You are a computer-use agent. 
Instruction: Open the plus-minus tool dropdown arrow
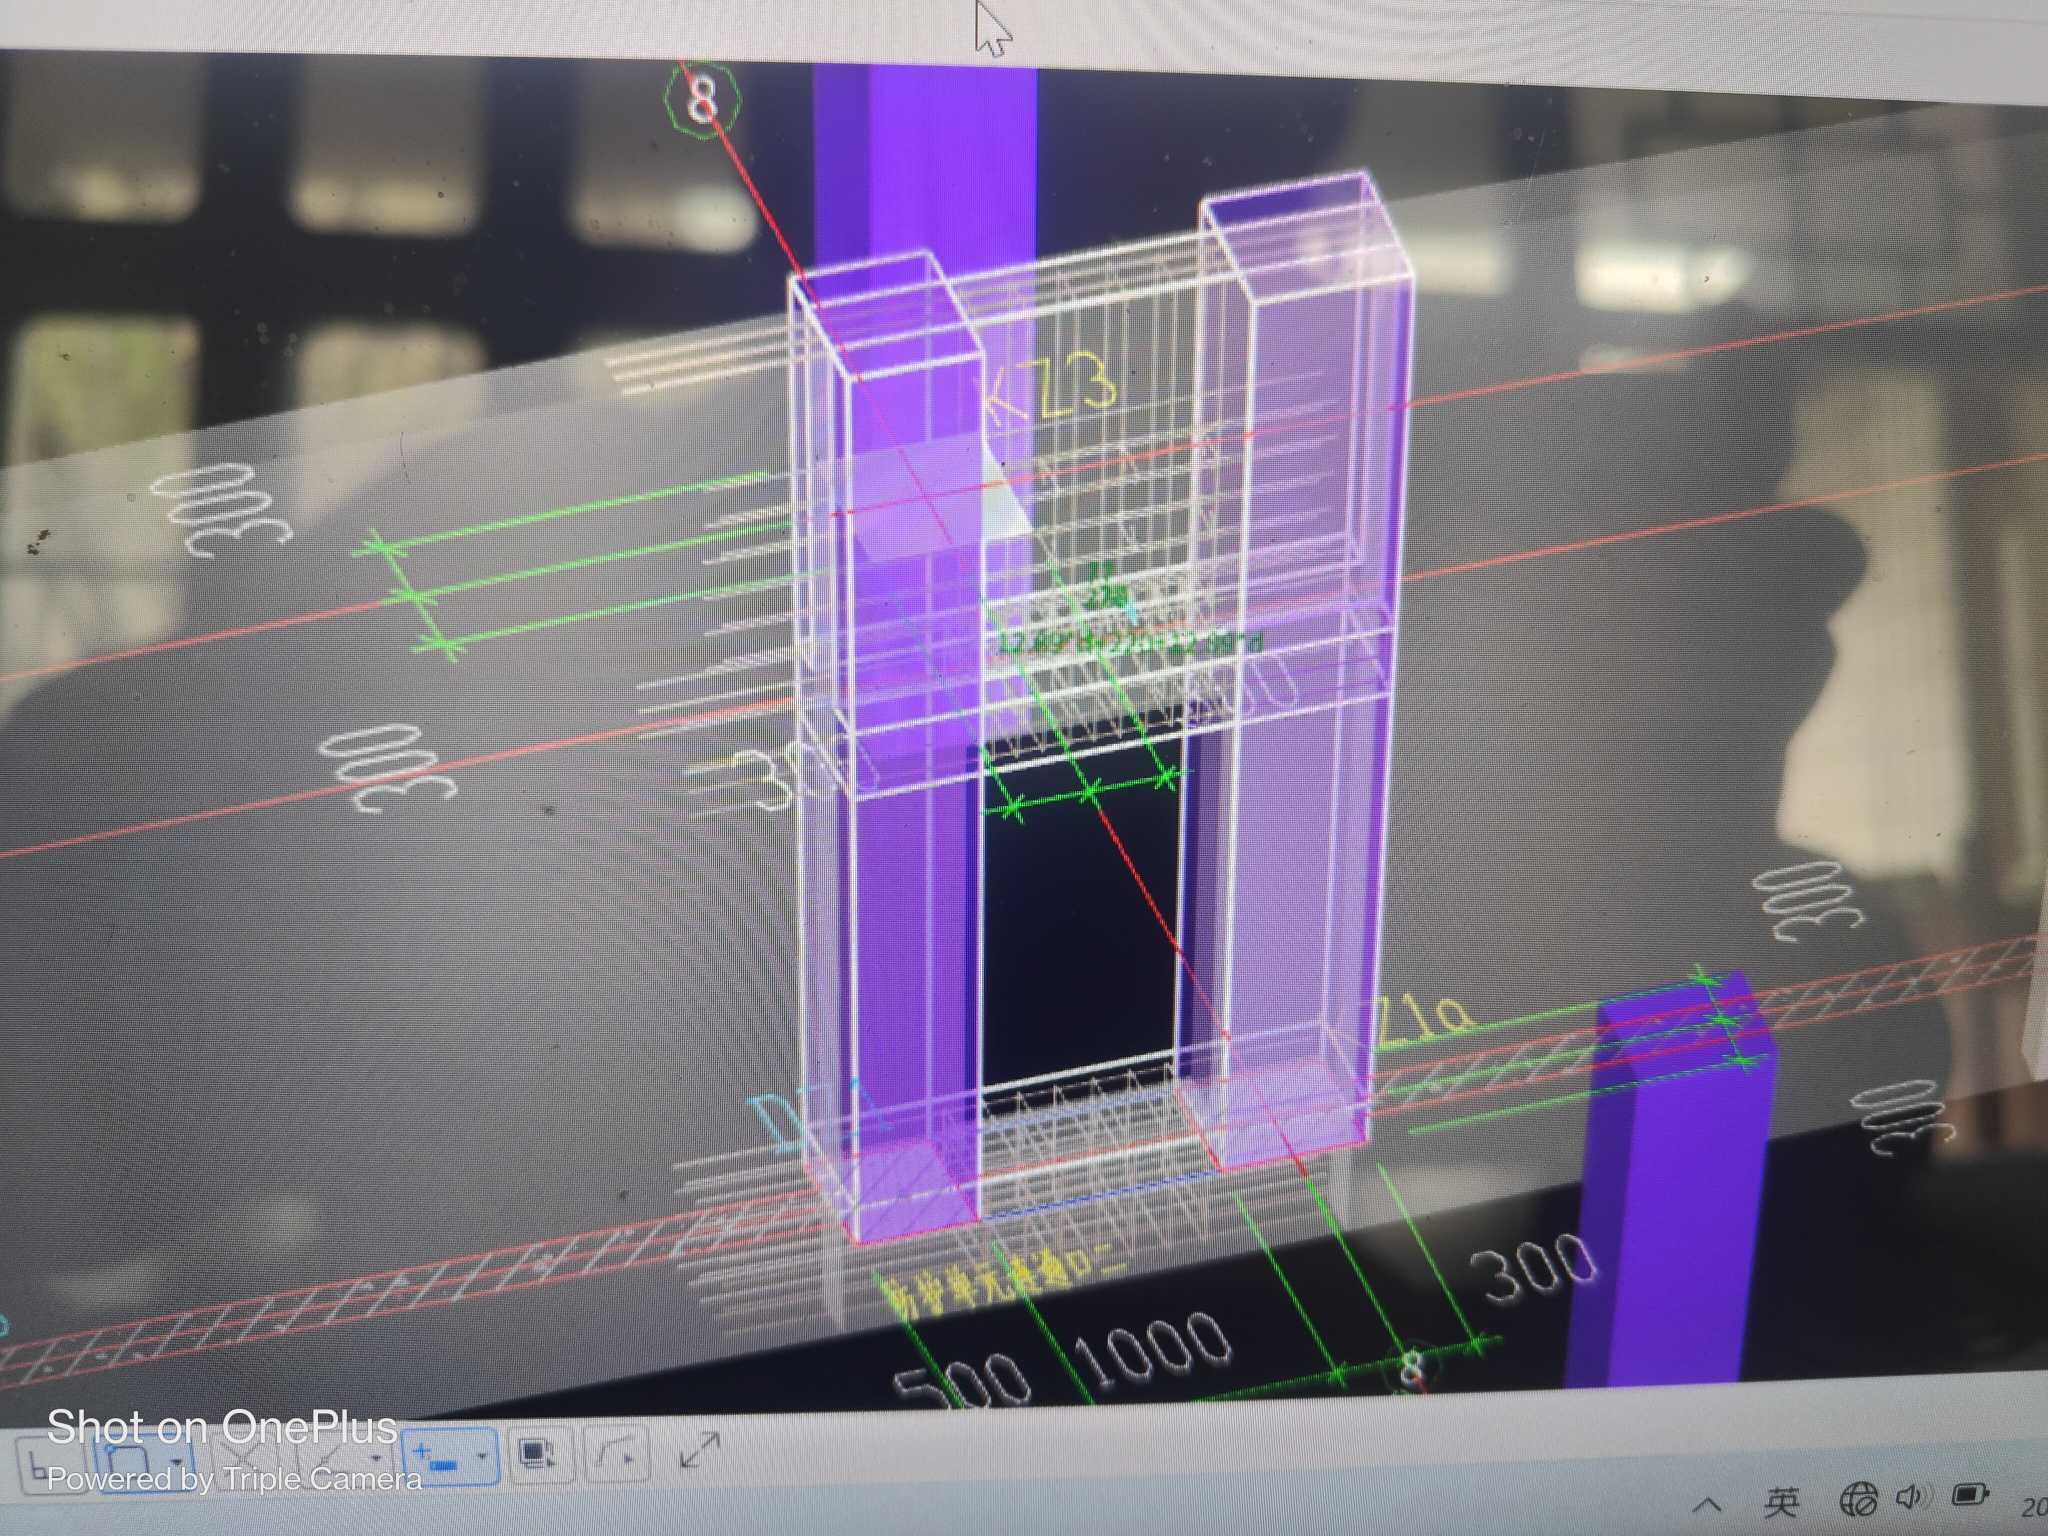point(482,1457)
